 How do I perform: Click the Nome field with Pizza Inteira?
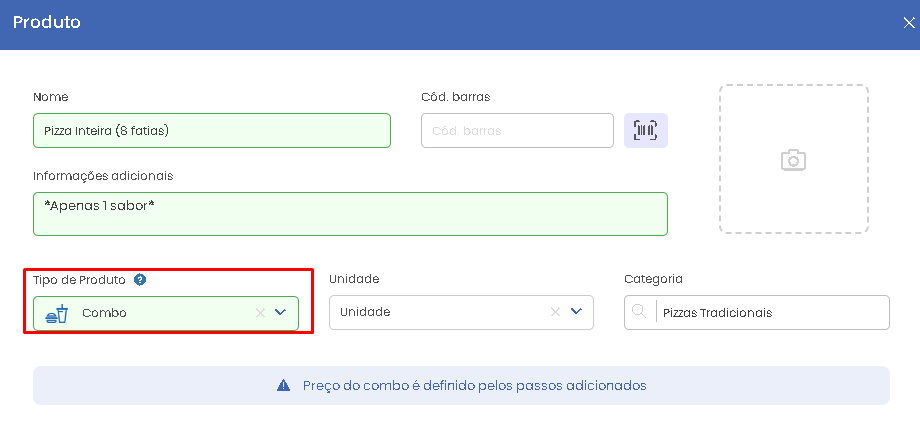click(x=212, y=130)
